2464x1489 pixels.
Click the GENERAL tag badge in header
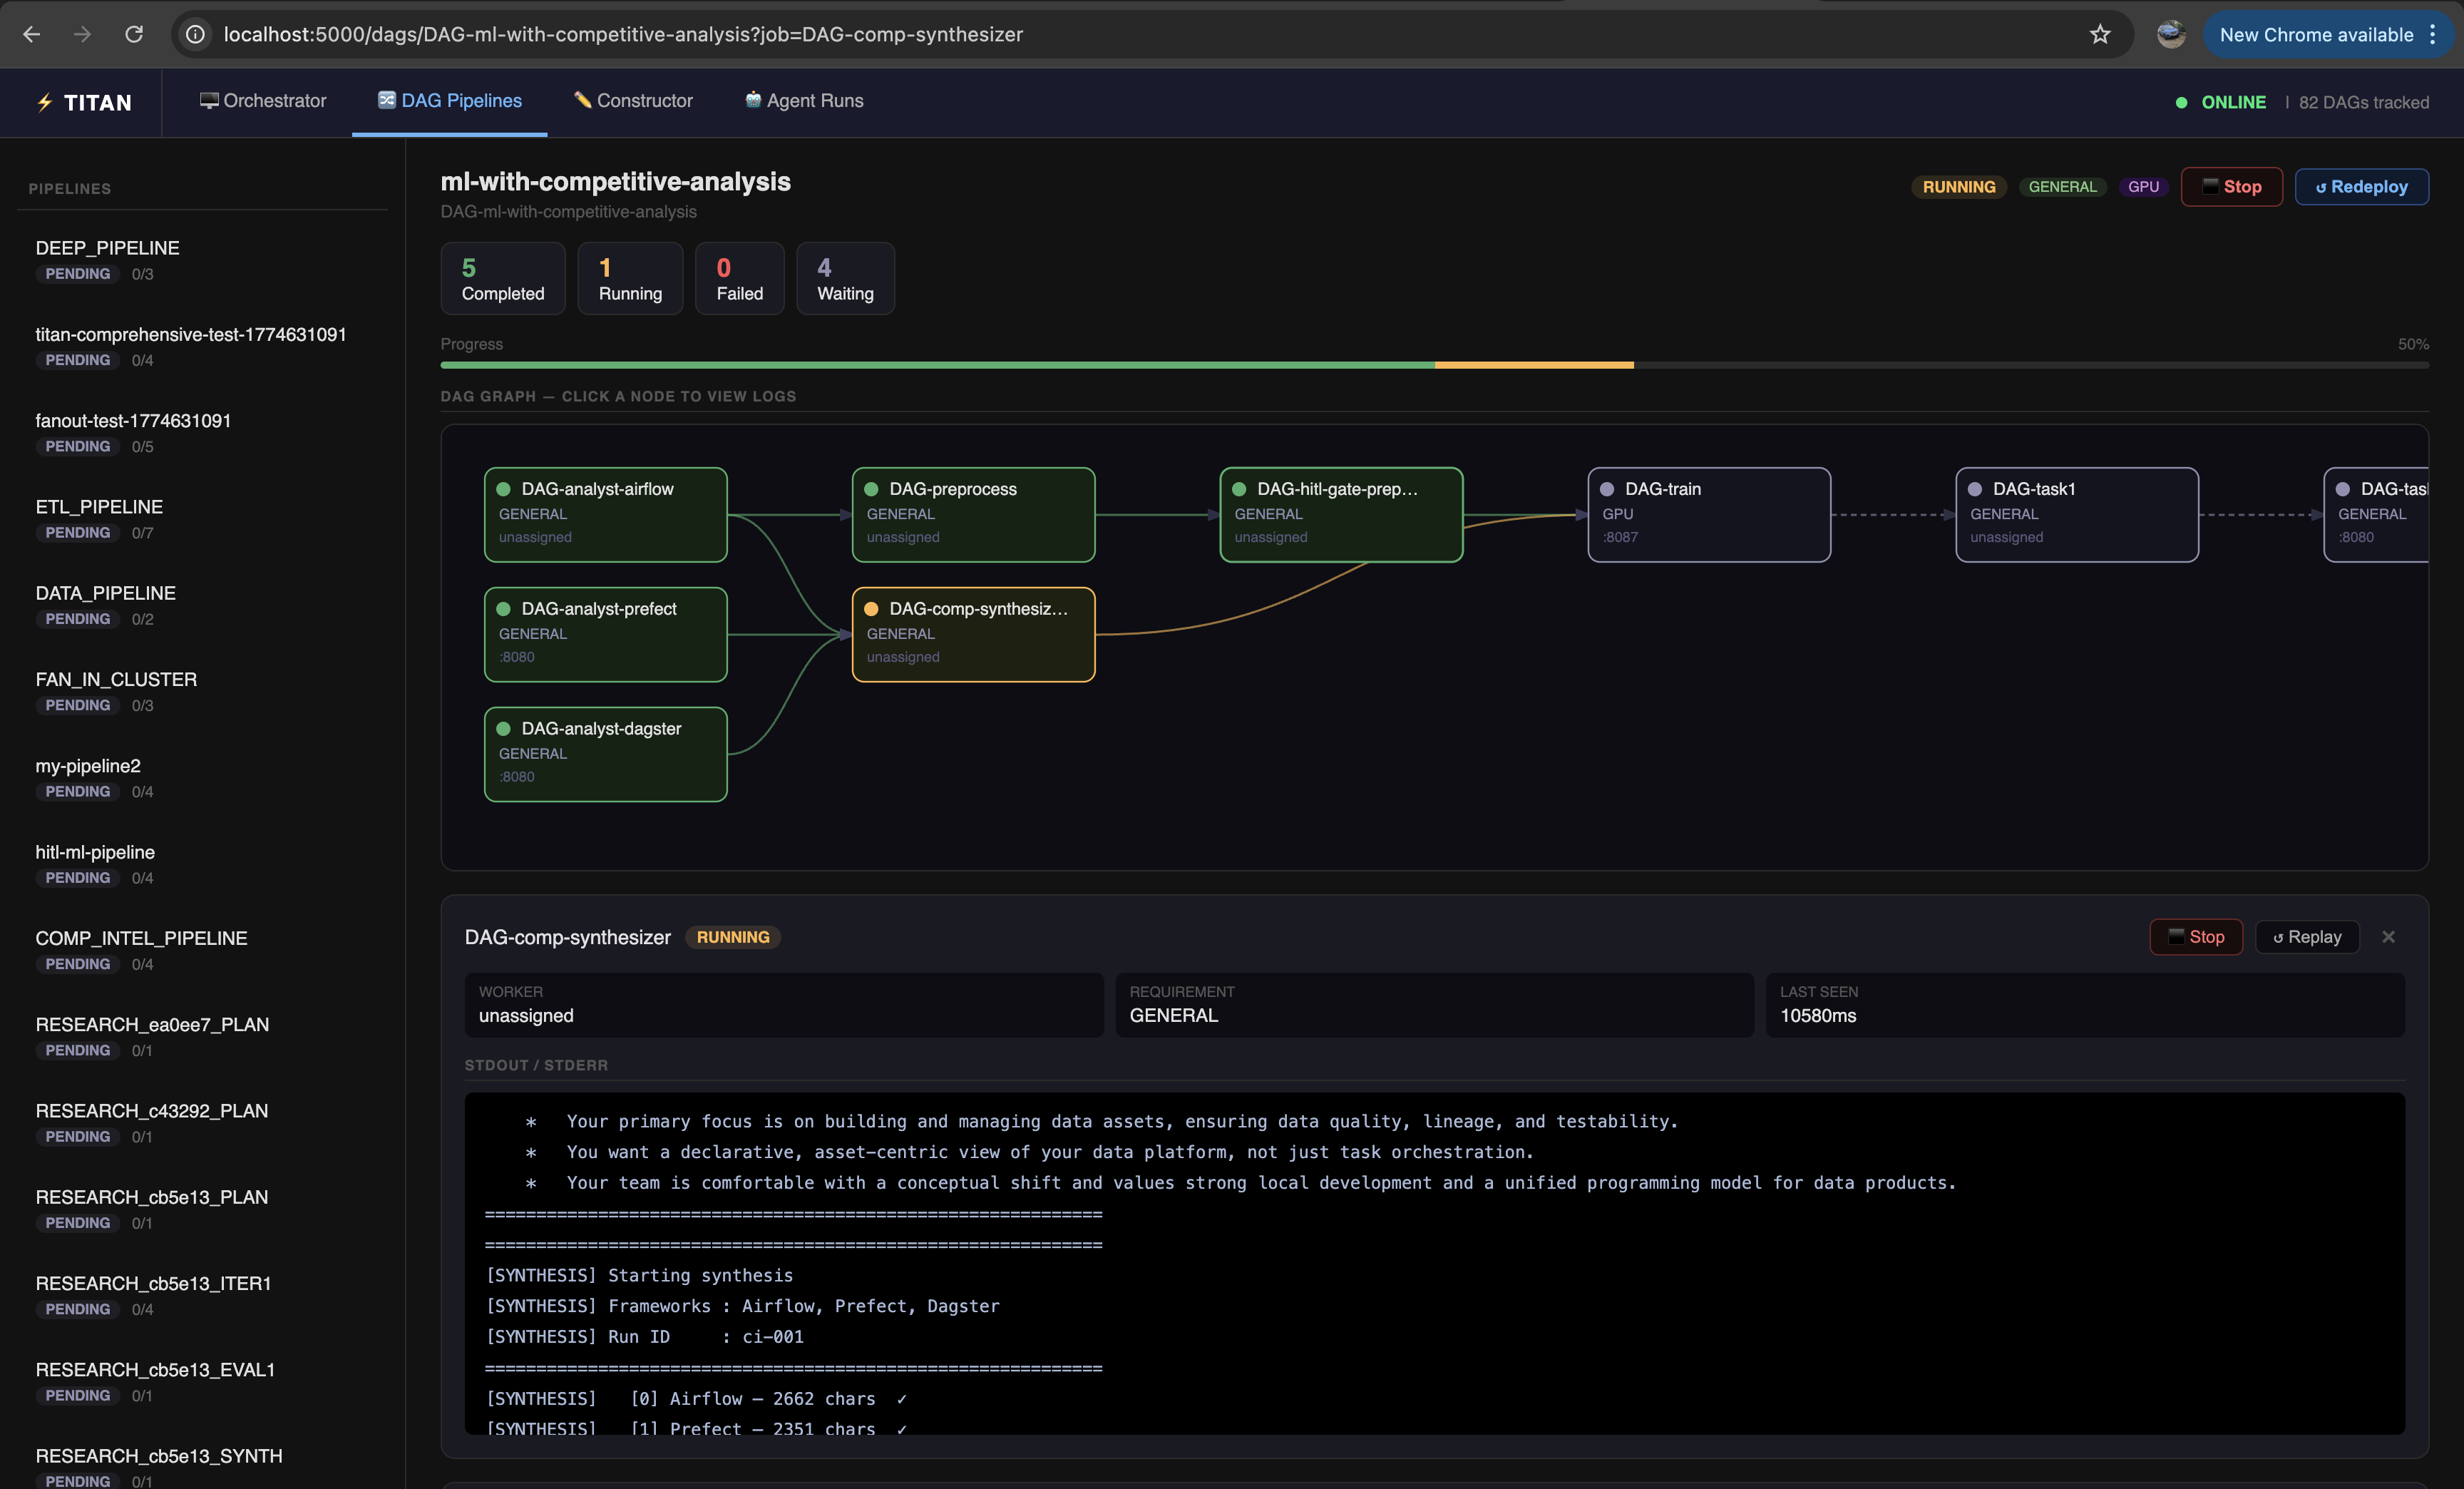click(2062, 187)
